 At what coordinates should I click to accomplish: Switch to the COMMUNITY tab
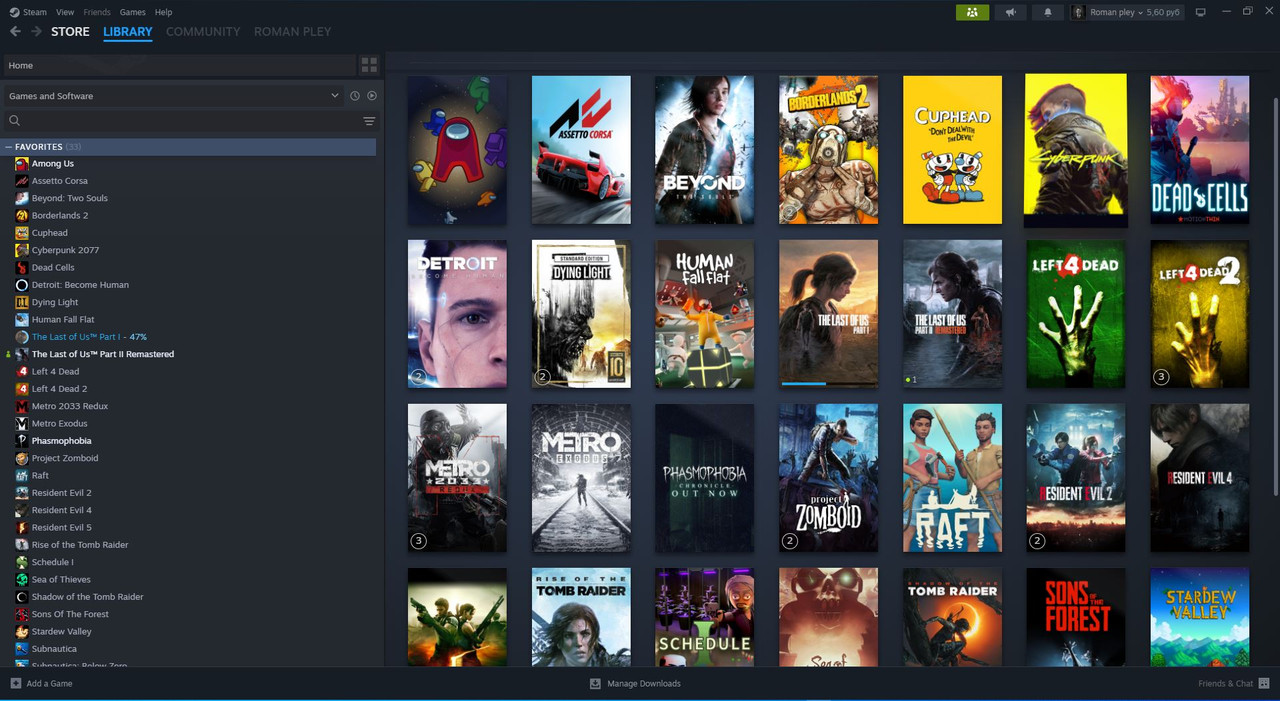[x=203, y=32]
